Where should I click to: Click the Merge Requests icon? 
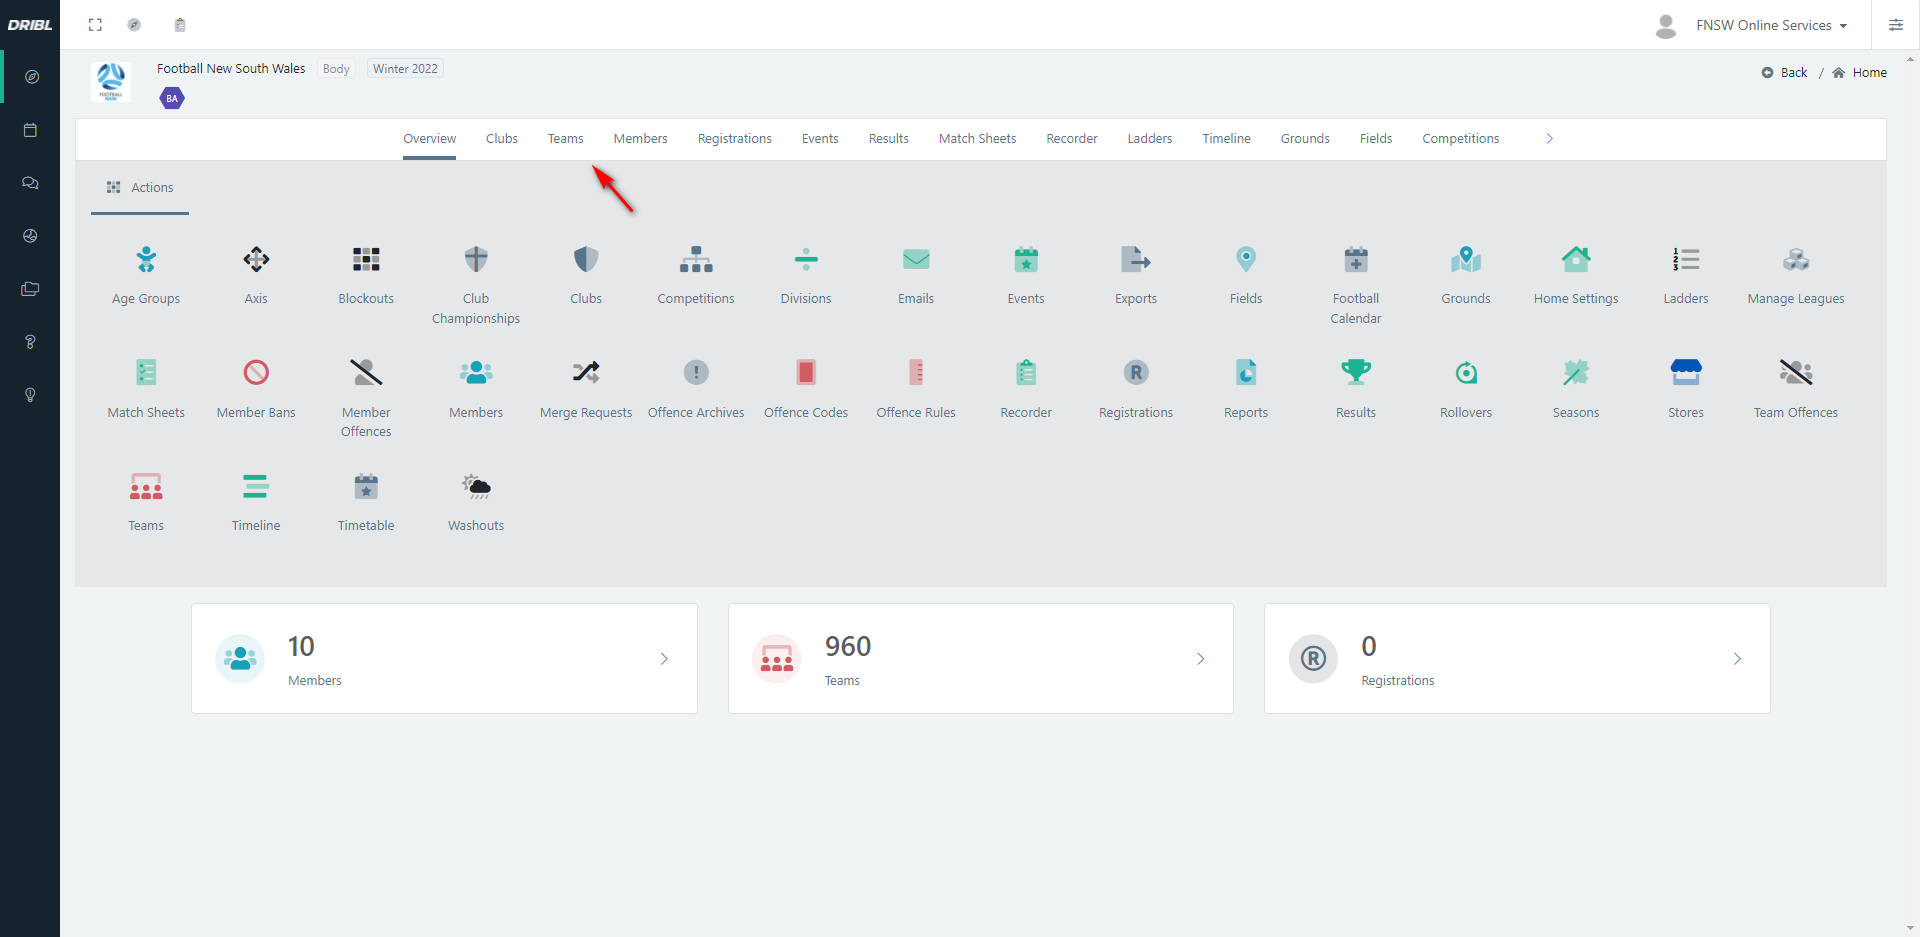[x=586, y=387]
